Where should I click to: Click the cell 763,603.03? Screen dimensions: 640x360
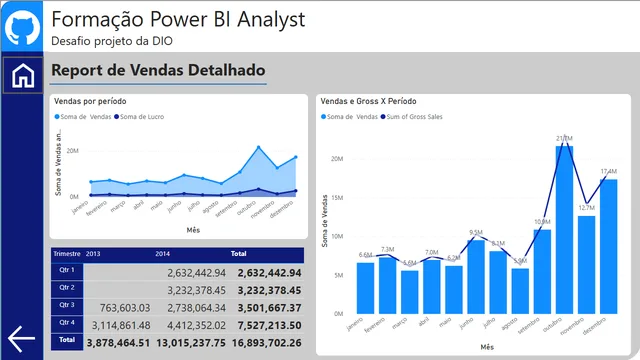[125, 308]
